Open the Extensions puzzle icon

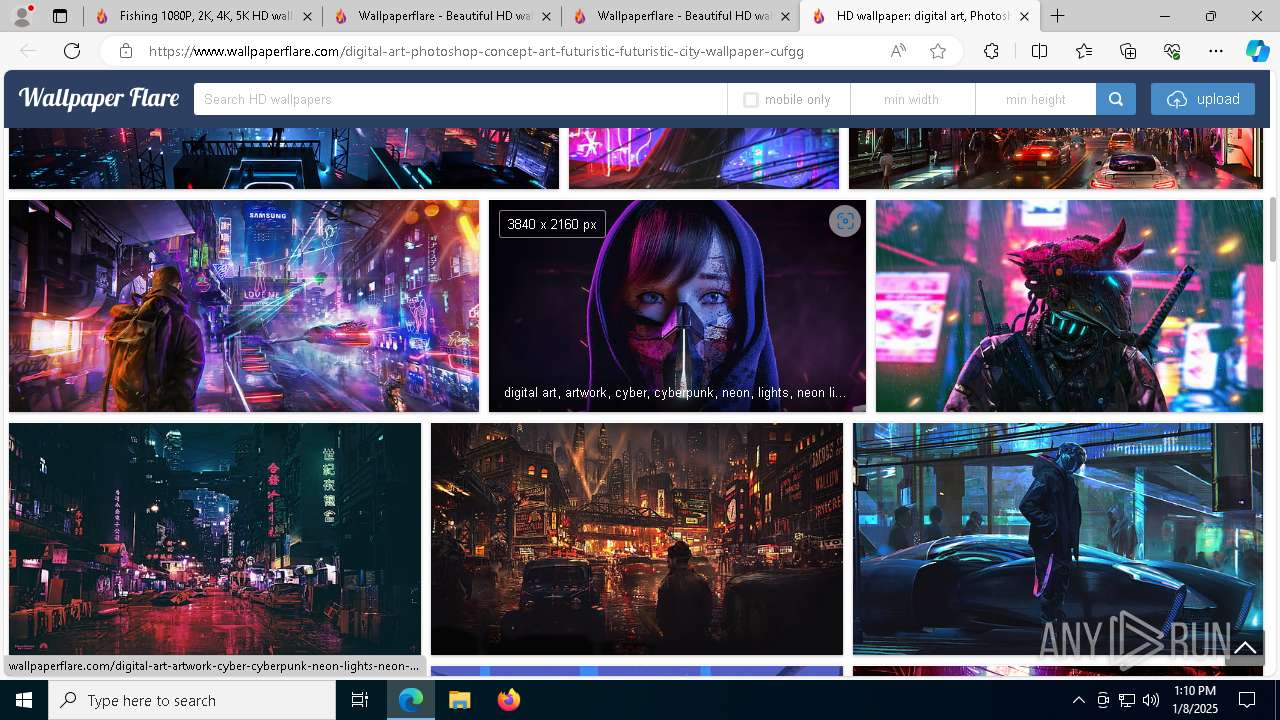pos(991,51)
